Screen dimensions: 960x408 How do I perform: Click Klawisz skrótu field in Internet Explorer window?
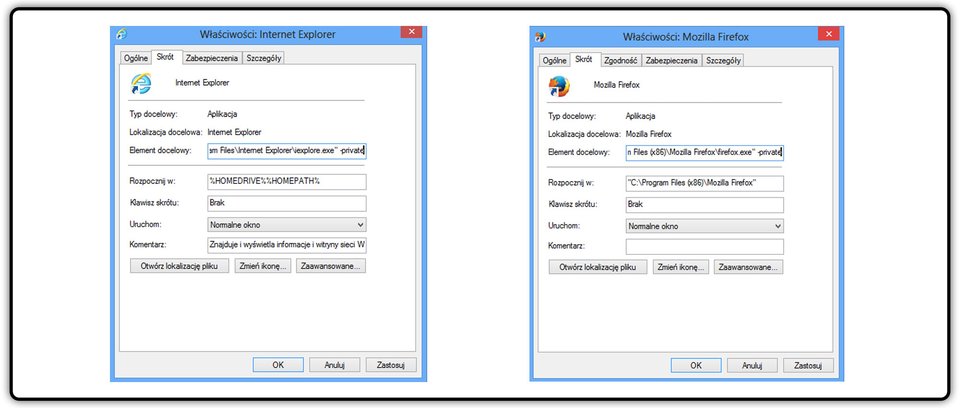[x=287, y=203]
